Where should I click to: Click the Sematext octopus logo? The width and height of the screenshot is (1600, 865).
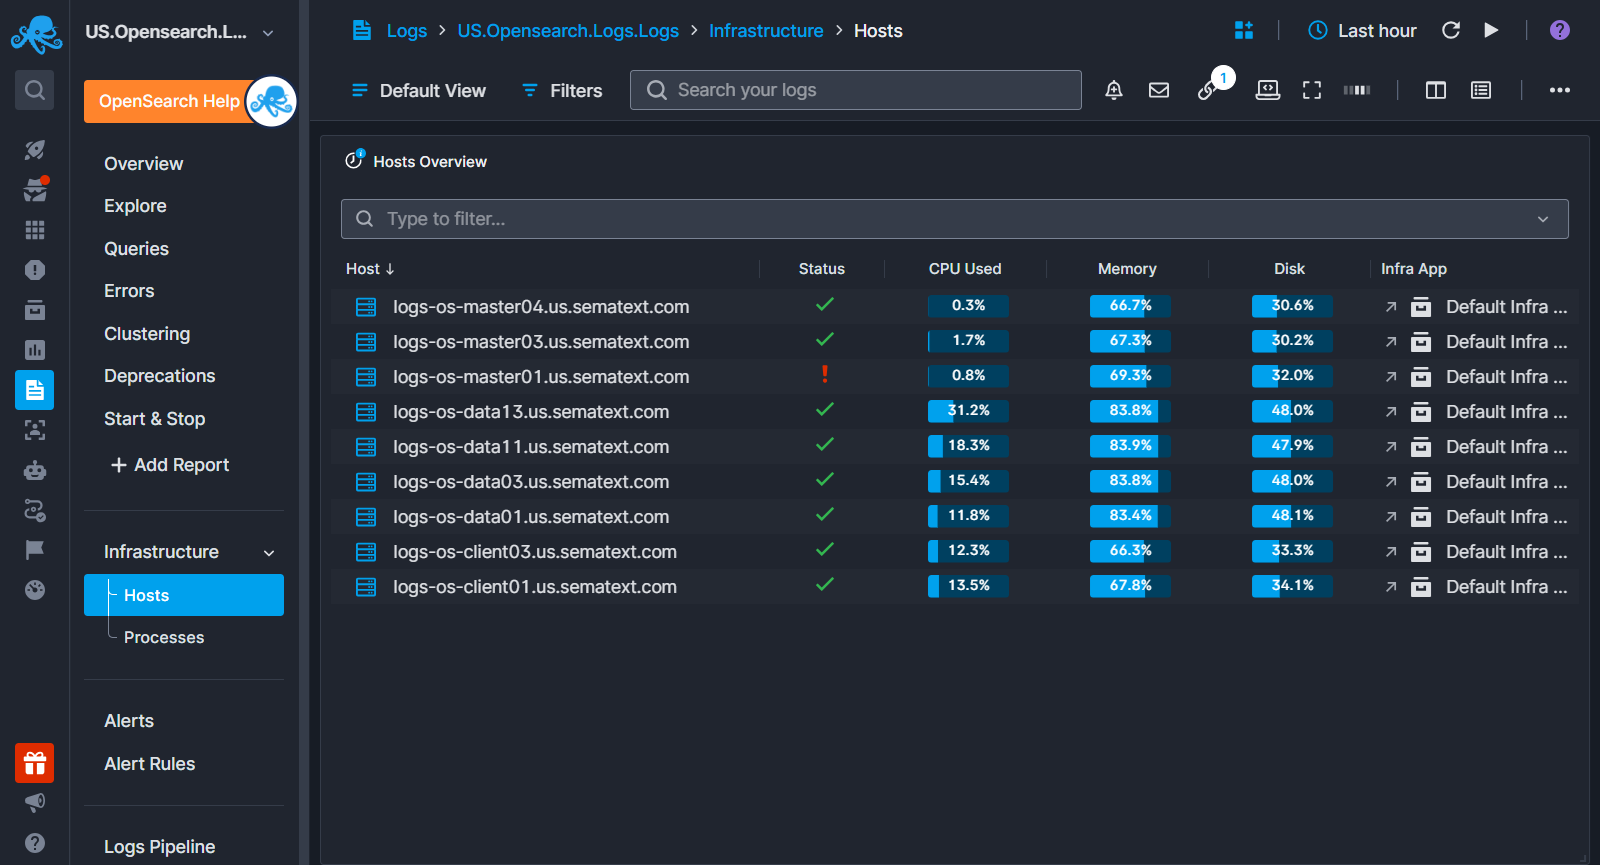pyautogui.click(x=36, y=34)
